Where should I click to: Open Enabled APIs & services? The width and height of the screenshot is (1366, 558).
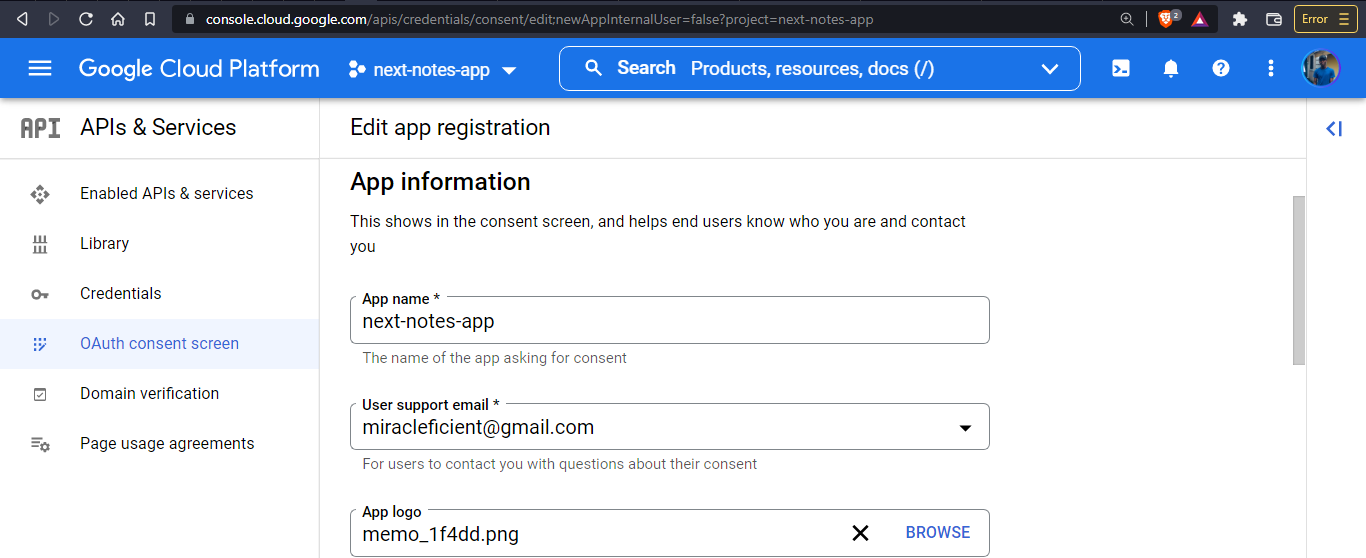pos(160,194)
